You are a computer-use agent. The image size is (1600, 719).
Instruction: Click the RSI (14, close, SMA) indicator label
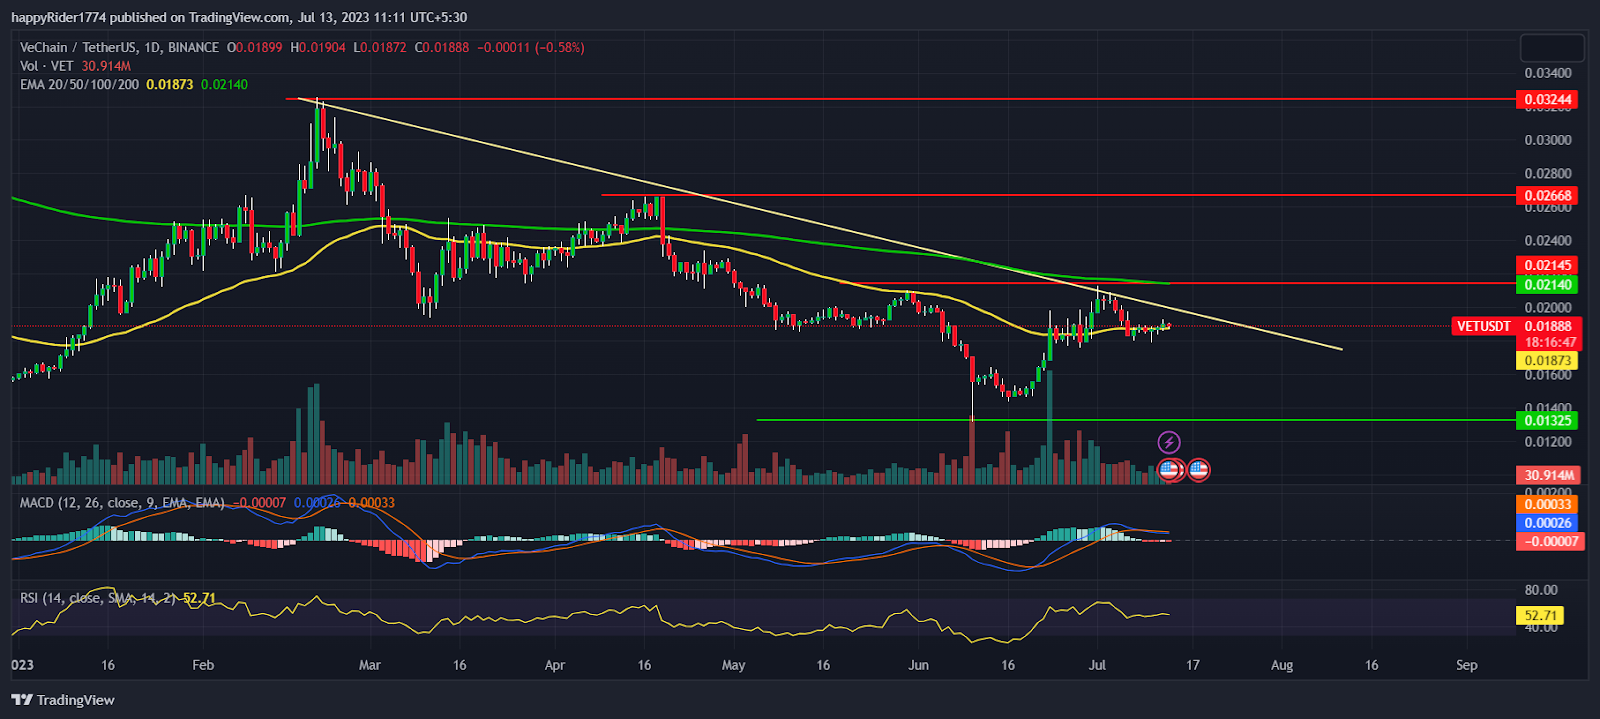[x=99, y=598]
